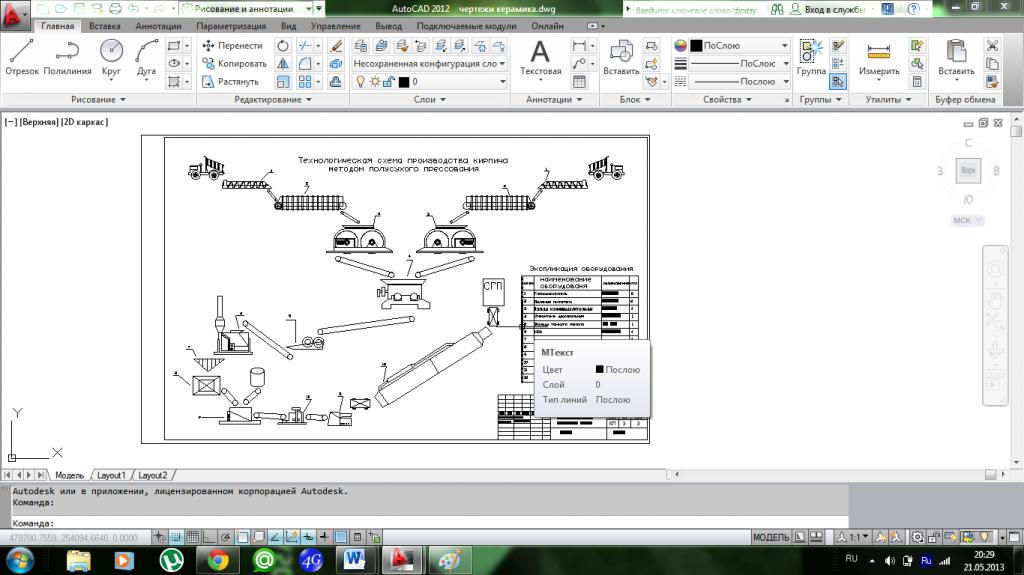The height and width of the screenshot is (575, 1024).
Task: Click the black layer color swatch
Action: (x=404, y=82)
